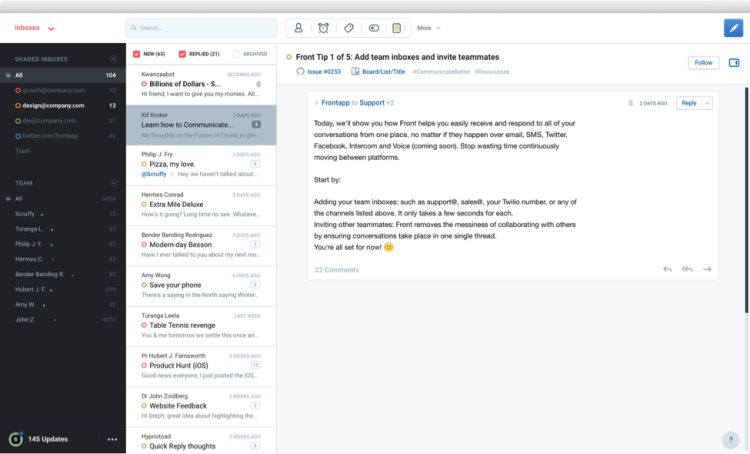Screen dimensions: 750x454
Task: Open the Extra Mile Deluxe conversation
Action: pyautogui.click(x=201, y=205)
